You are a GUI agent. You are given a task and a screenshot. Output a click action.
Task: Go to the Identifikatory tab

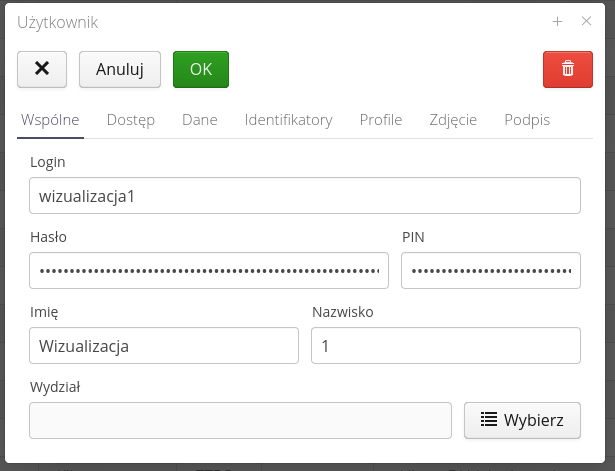(x=288, y=120)
